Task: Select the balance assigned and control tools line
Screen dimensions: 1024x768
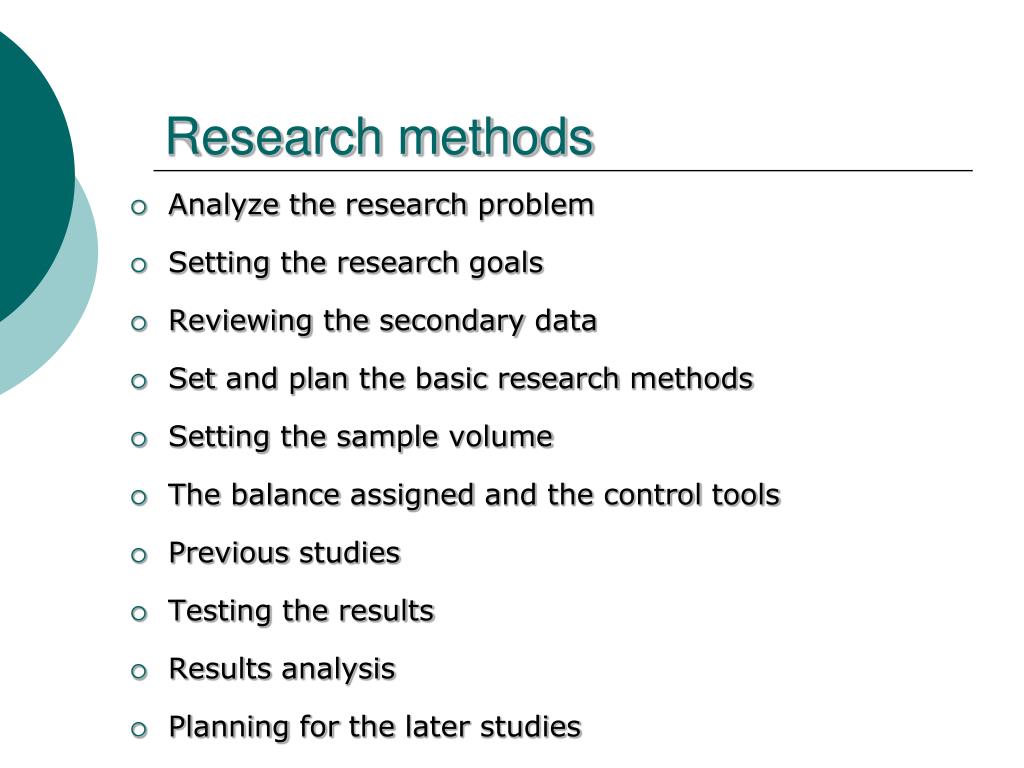Action: pos(474,495)
